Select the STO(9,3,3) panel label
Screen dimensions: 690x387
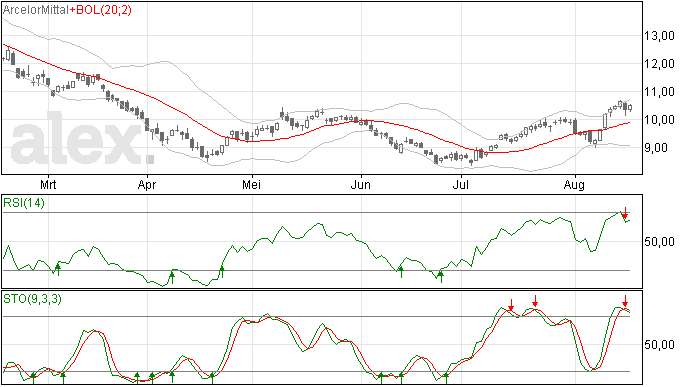(32, 299)
